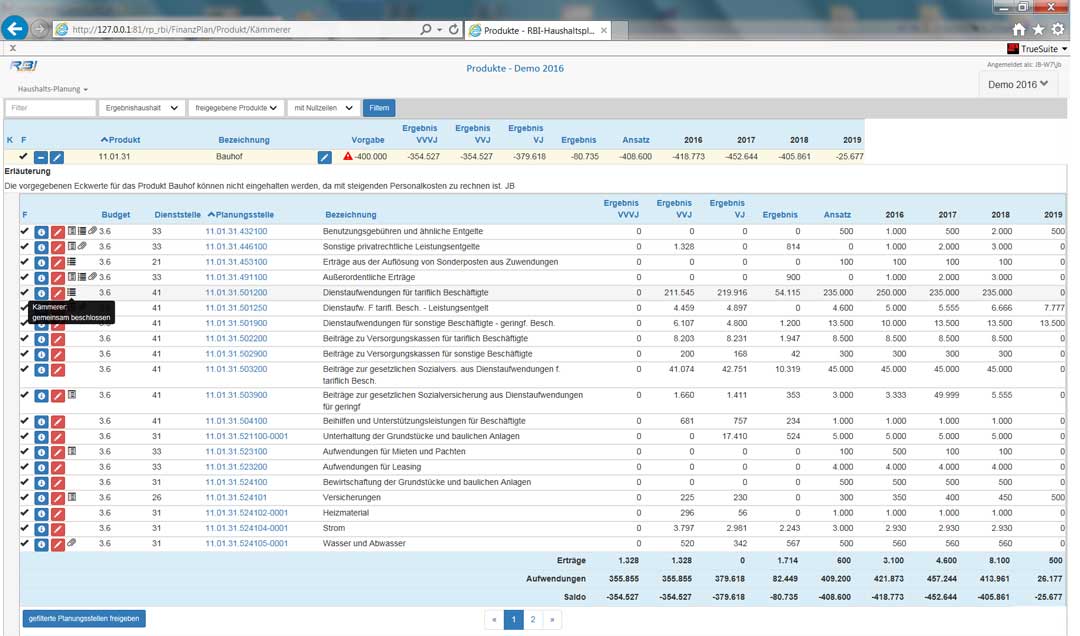Edit row 11.01.31.432100 with red pencil

[x=58, y=232]
